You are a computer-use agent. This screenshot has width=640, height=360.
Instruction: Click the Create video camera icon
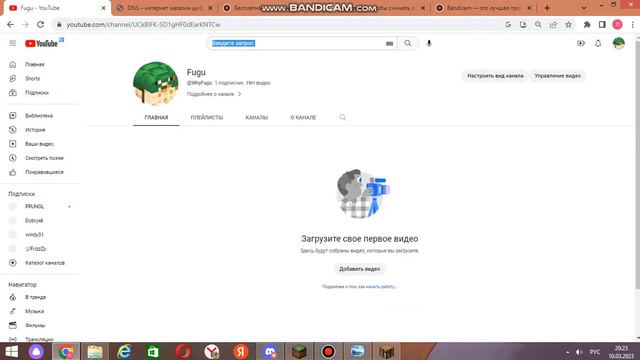581,43
